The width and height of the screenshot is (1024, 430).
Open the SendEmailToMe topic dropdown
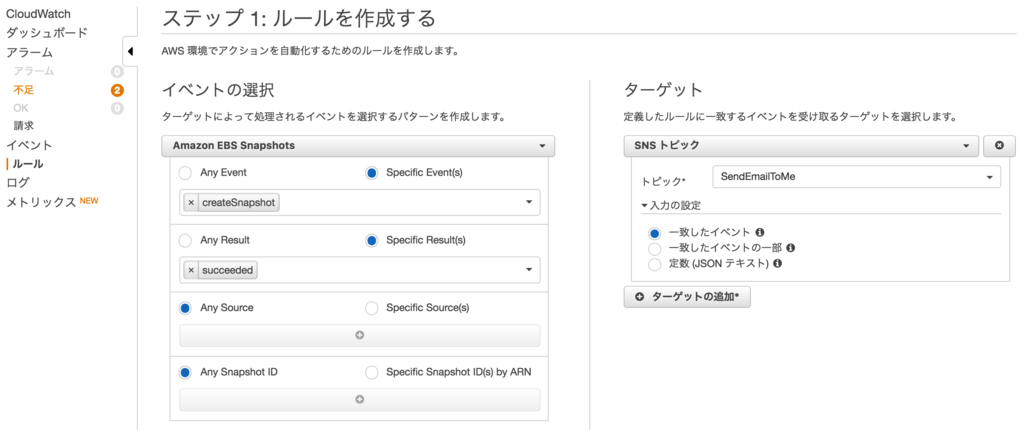click(x=856, y=177)
